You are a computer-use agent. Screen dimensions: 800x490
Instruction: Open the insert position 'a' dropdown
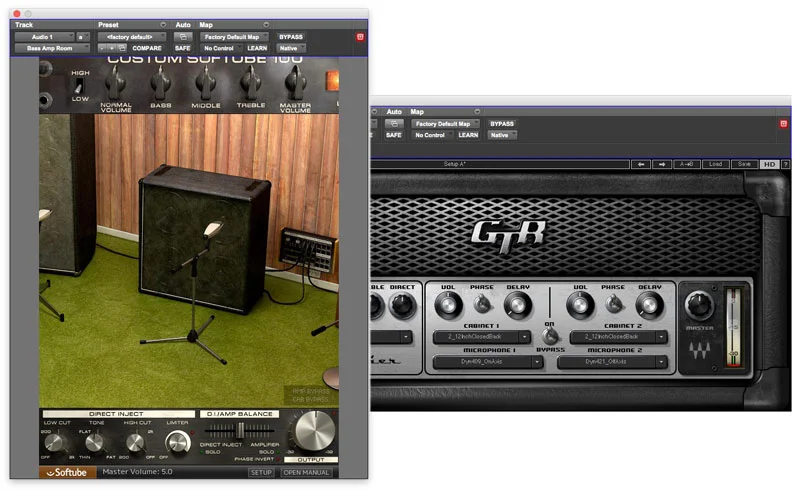83,37
